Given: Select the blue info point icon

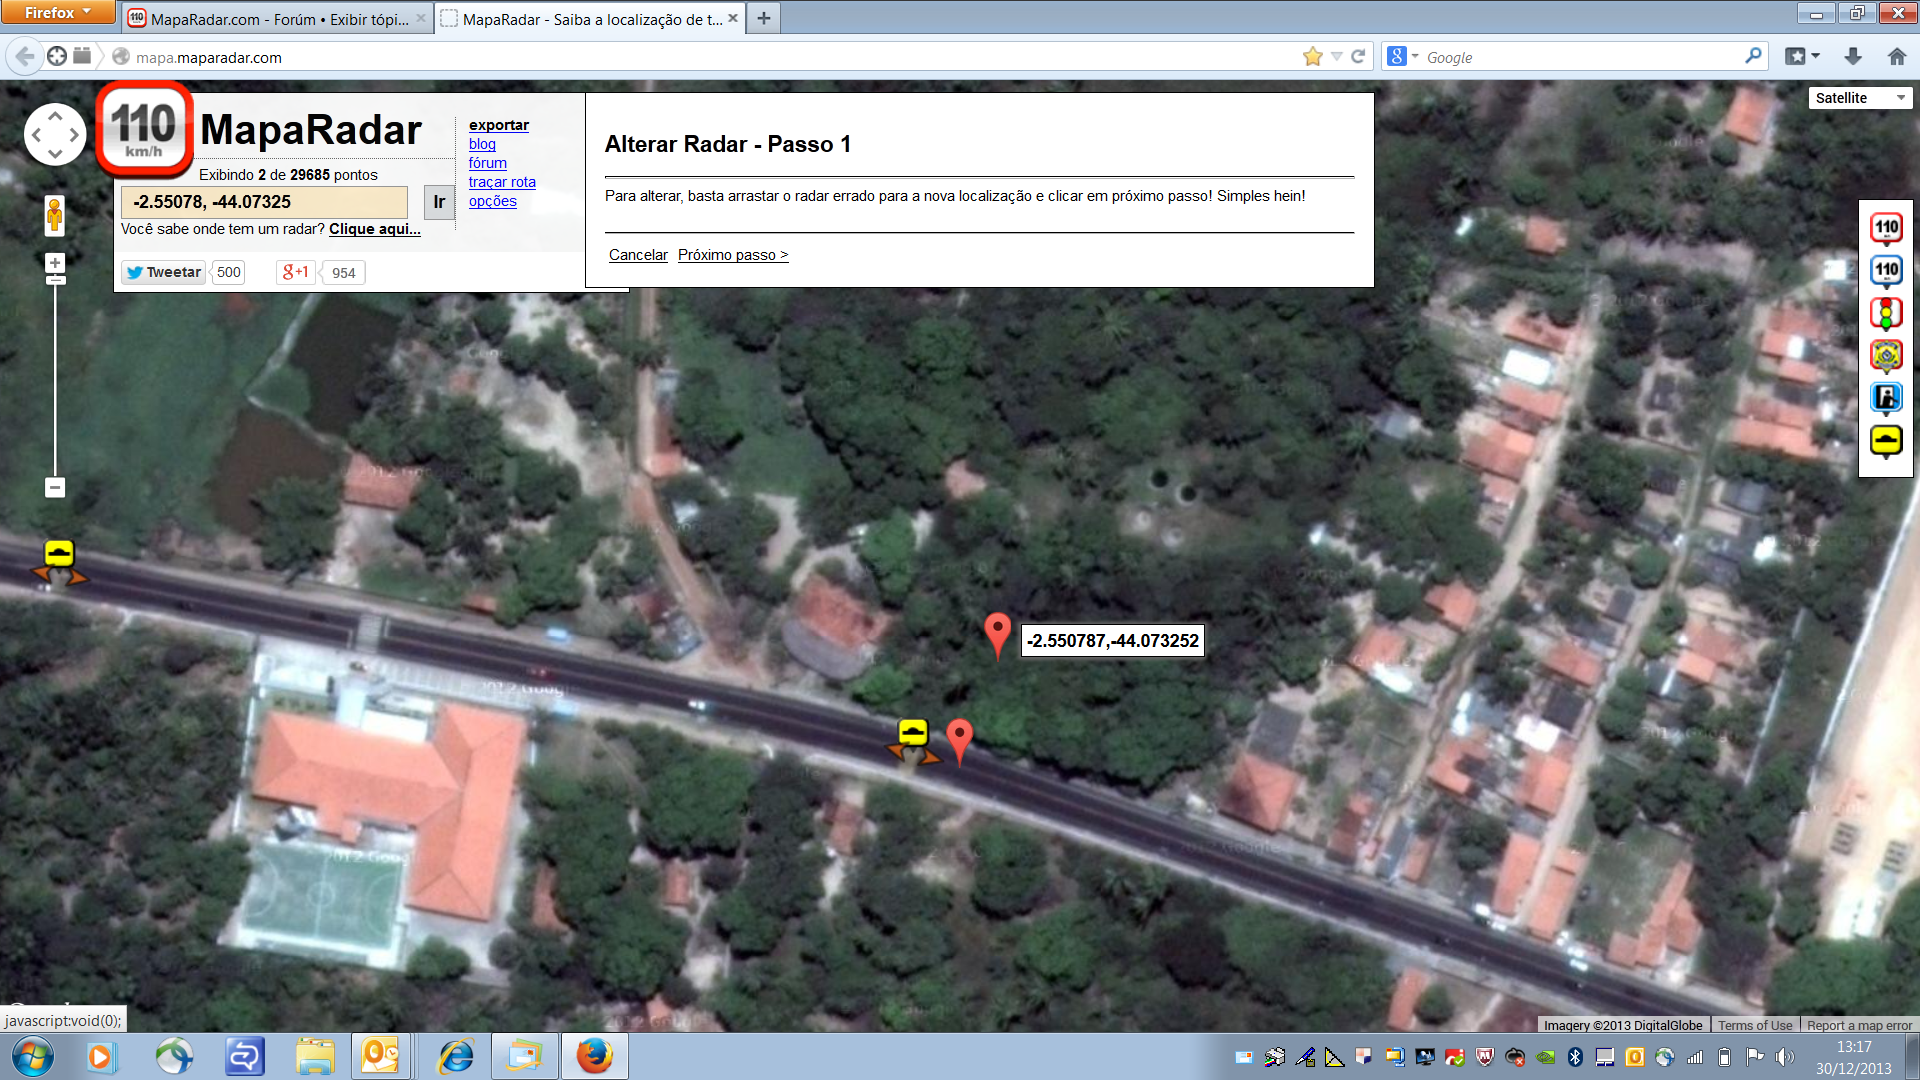Looking at the screenshot, I should coord(1886,399).
